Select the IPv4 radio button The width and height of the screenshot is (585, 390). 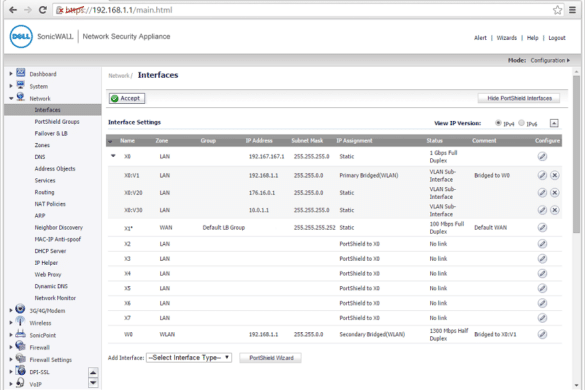(x=498, y=123)
